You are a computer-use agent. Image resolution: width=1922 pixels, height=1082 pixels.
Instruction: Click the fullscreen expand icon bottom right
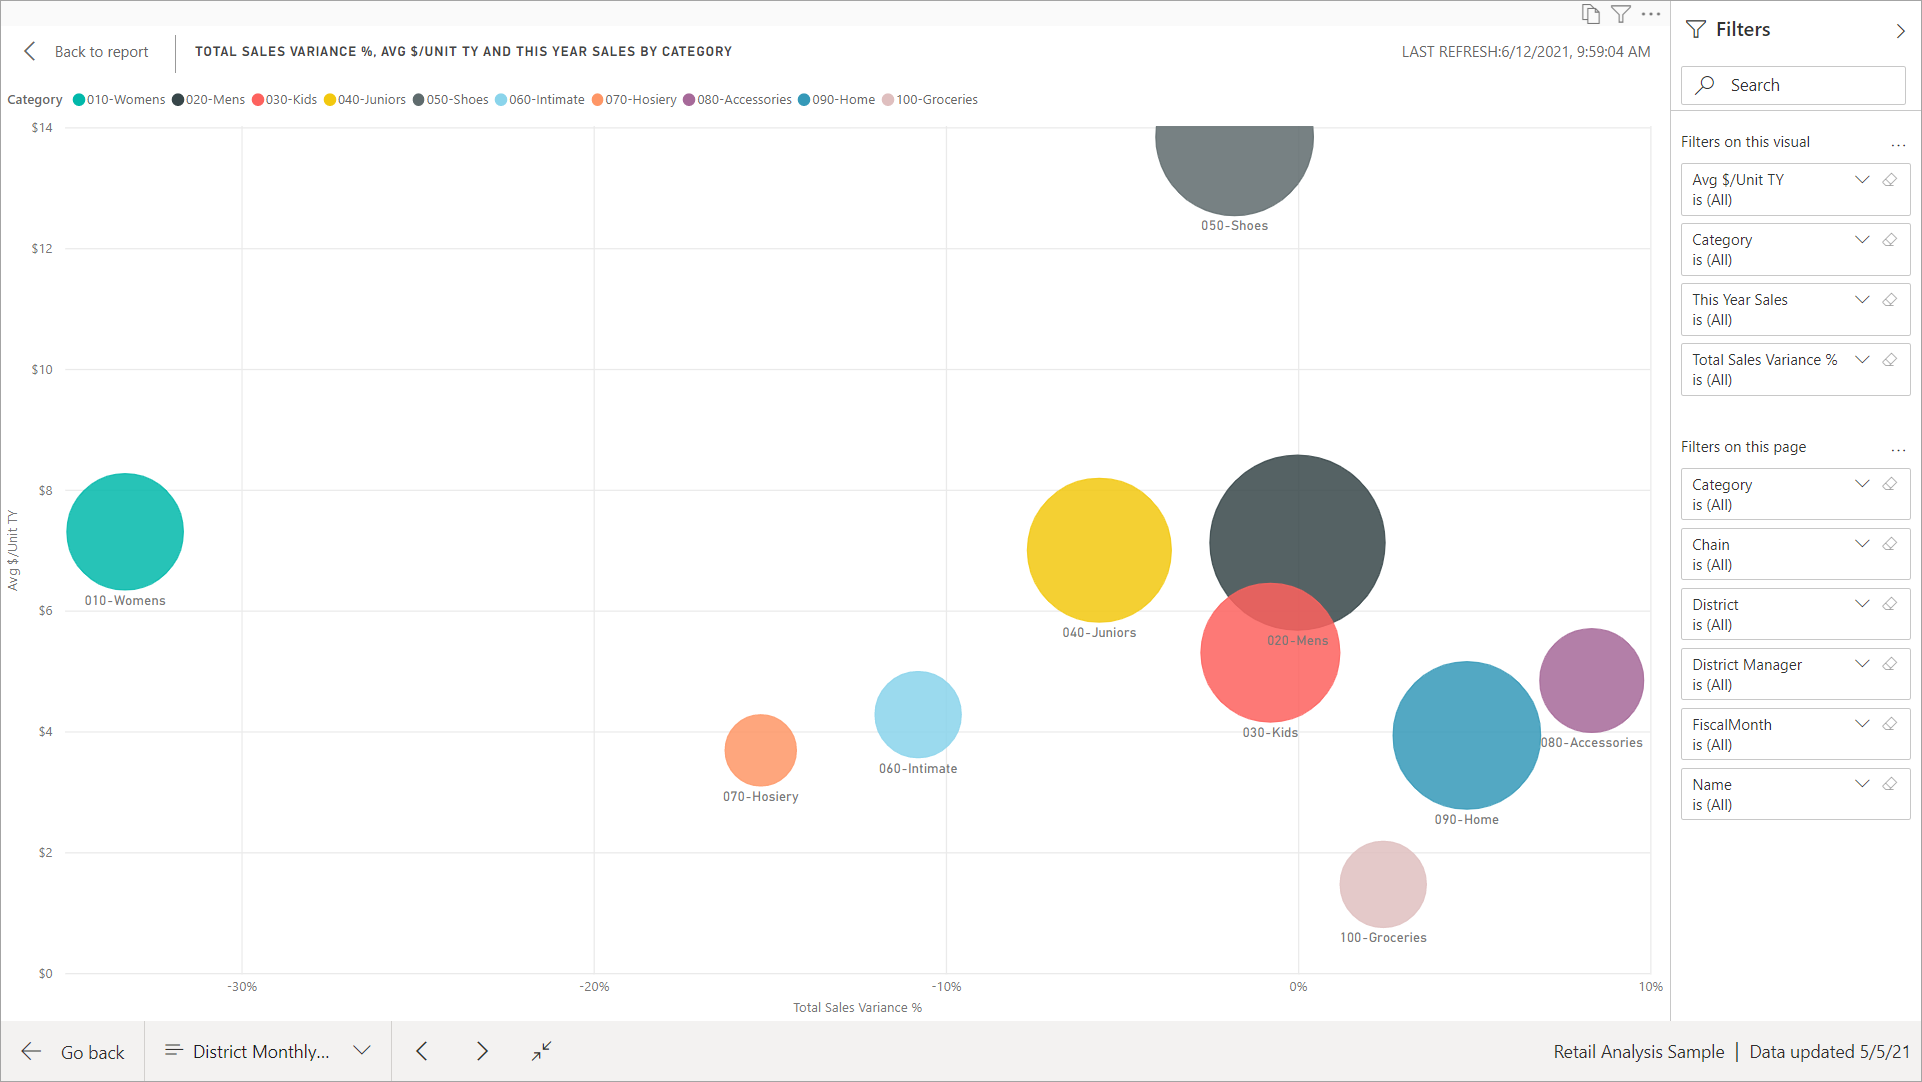(541, 1050)
